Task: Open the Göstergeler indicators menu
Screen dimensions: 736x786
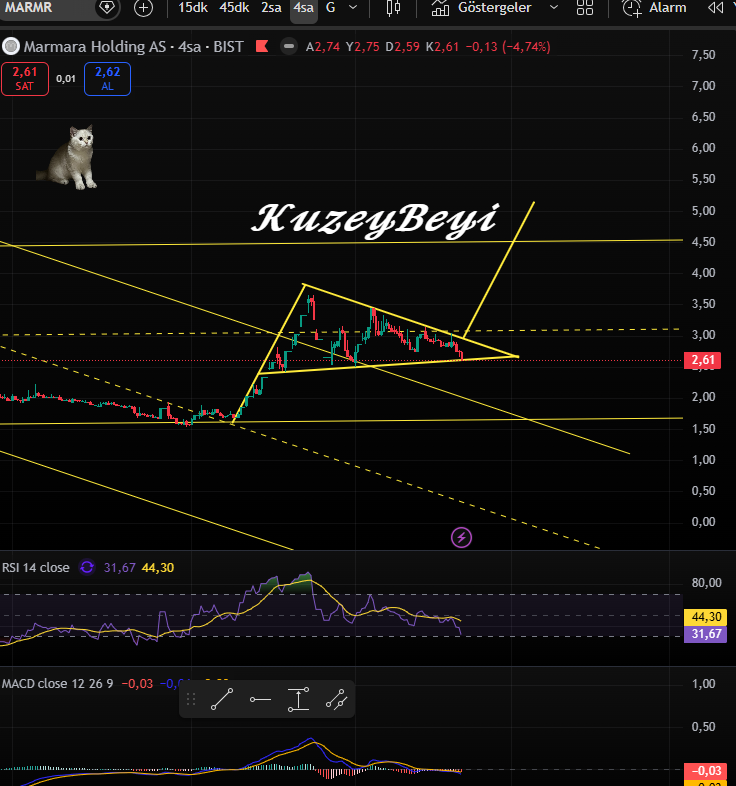Action: [x=481, y=8]
